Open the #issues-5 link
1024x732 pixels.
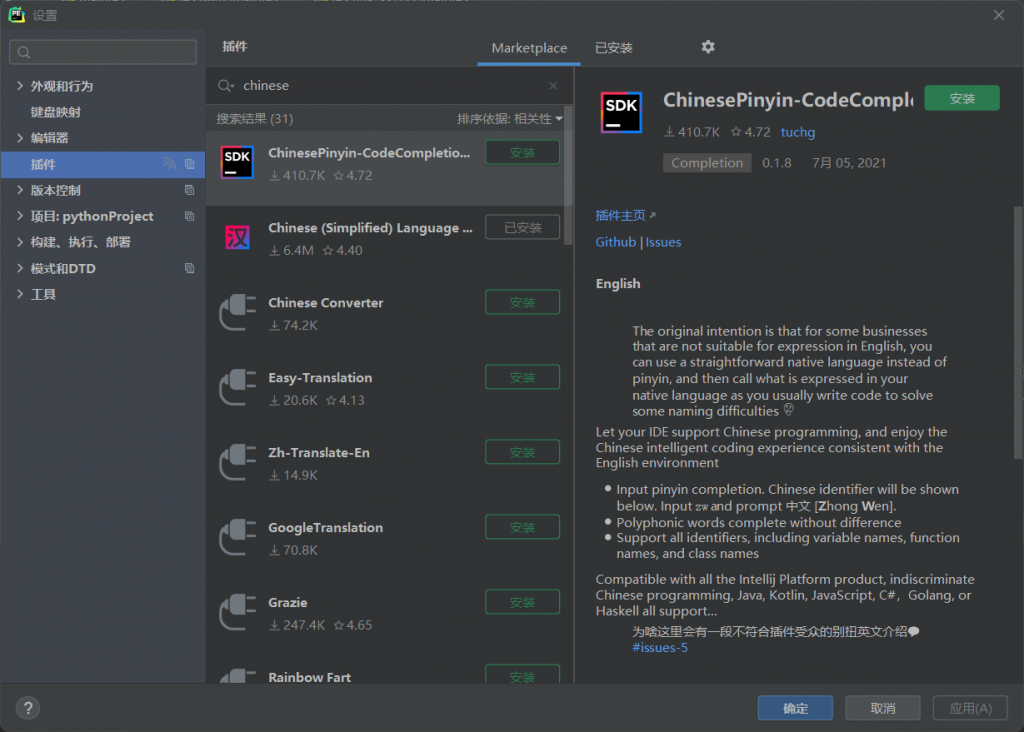point(660,647)
